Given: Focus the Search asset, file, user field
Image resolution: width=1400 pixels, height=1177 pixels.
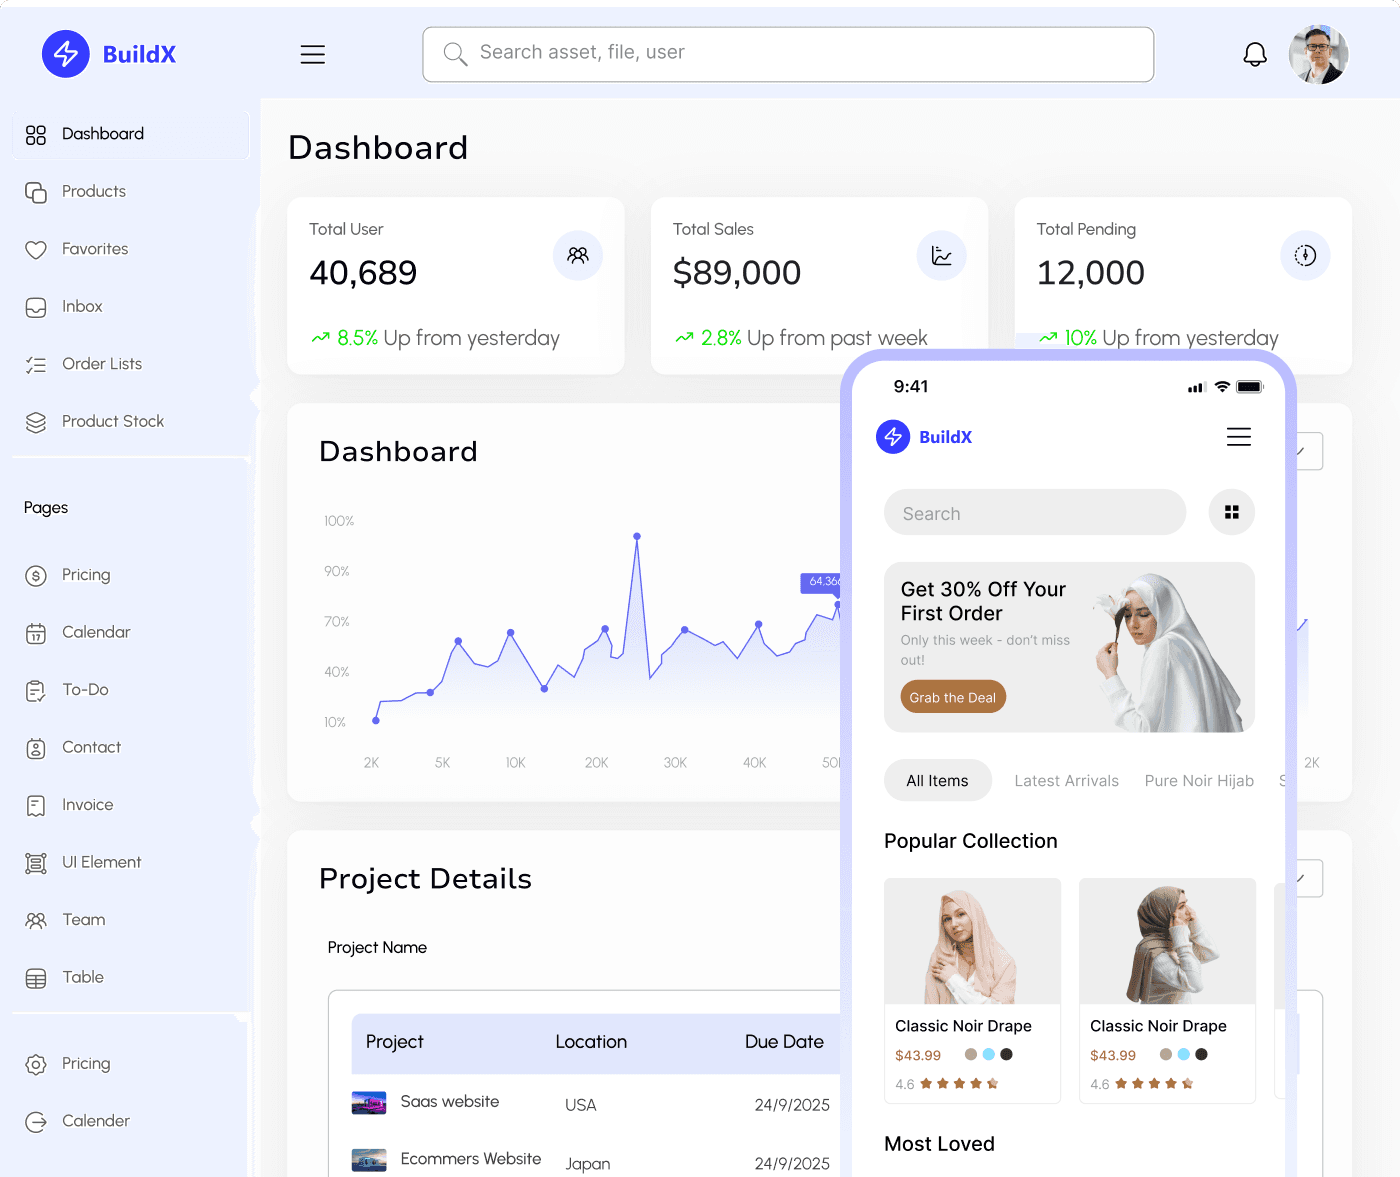Looking at the screenshot, I should coord(788,54).
